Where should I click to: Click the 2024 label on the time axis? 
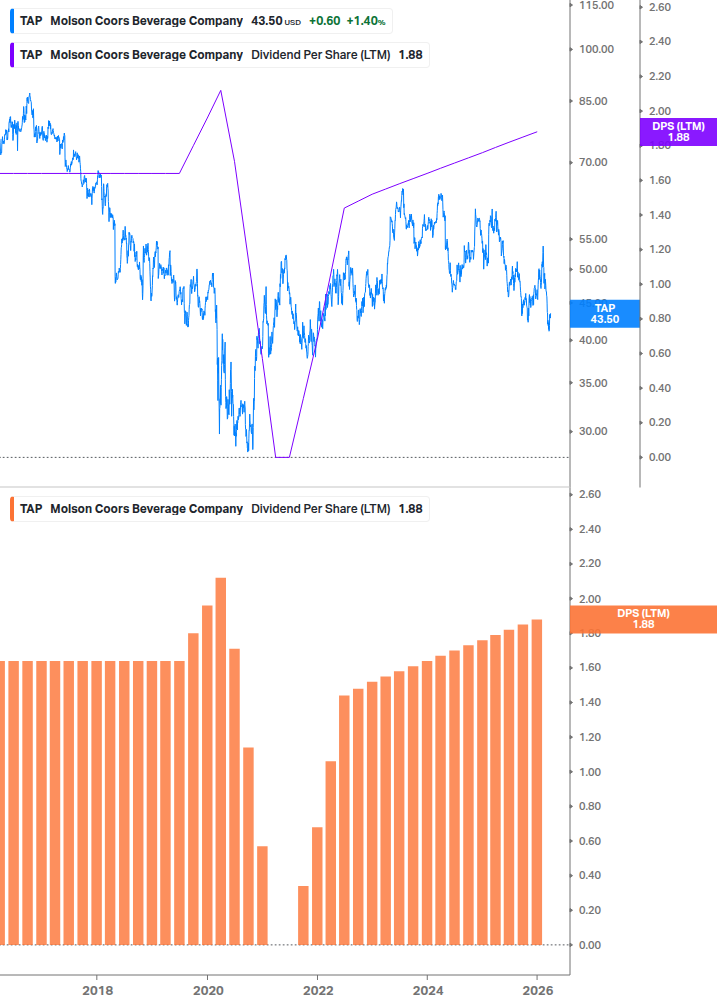428,991
